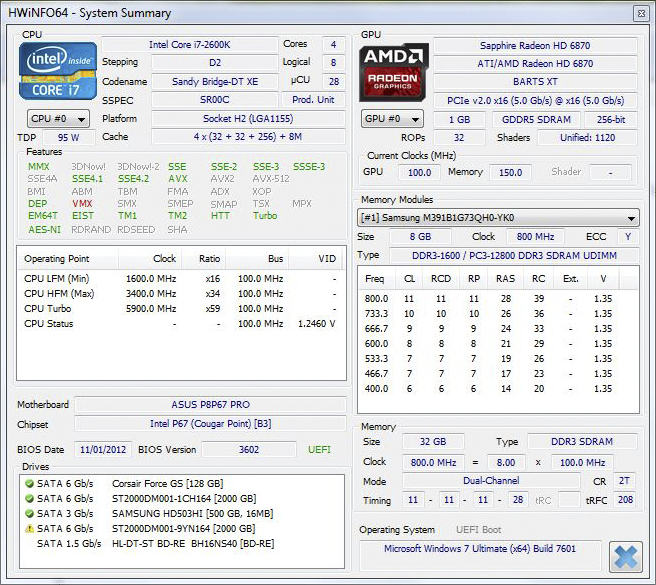Click the VID column header
Image resolution: width=656 pixels, height=585 pixels.
(x=315, y=259)
